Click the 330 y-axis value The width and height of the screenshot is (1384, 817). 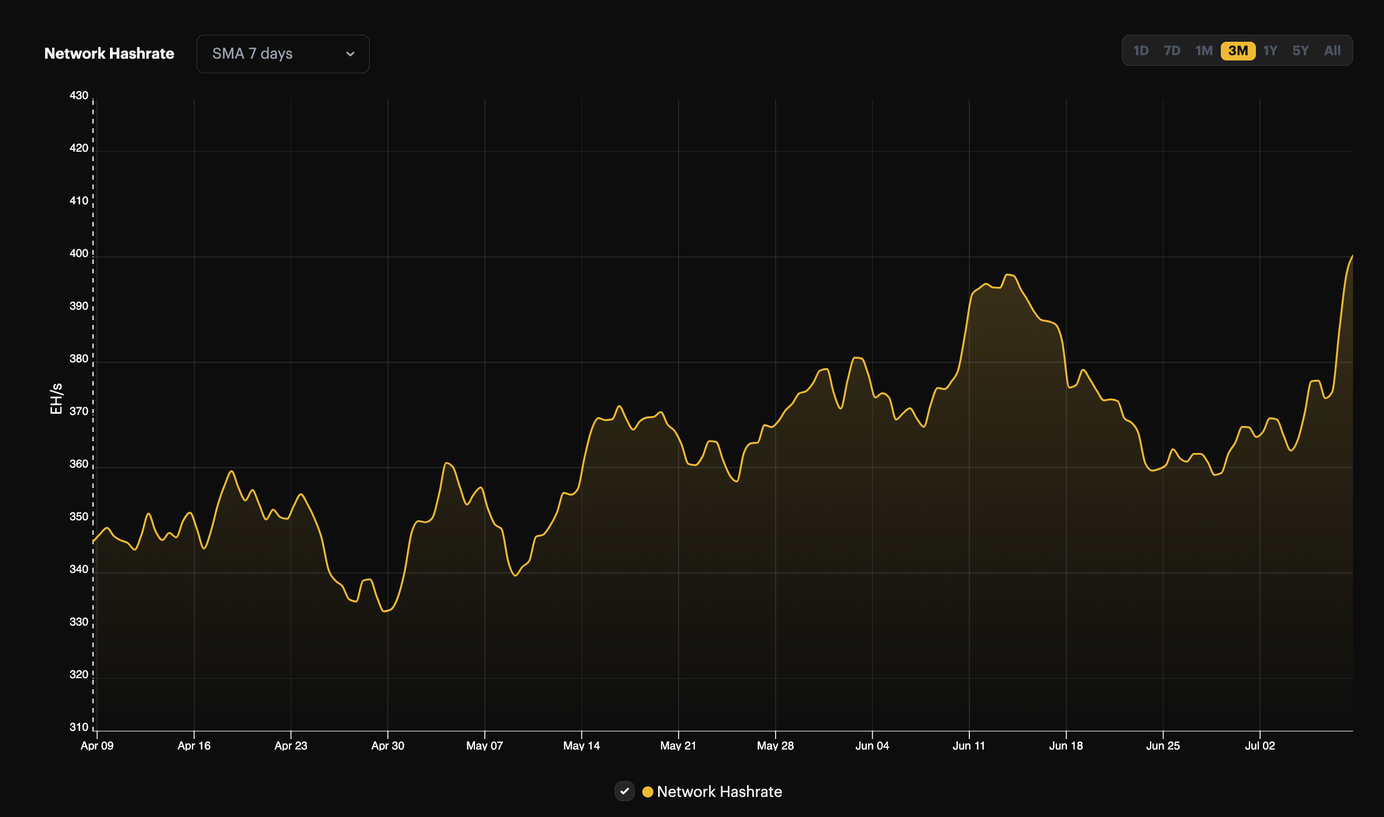[78, 622]
